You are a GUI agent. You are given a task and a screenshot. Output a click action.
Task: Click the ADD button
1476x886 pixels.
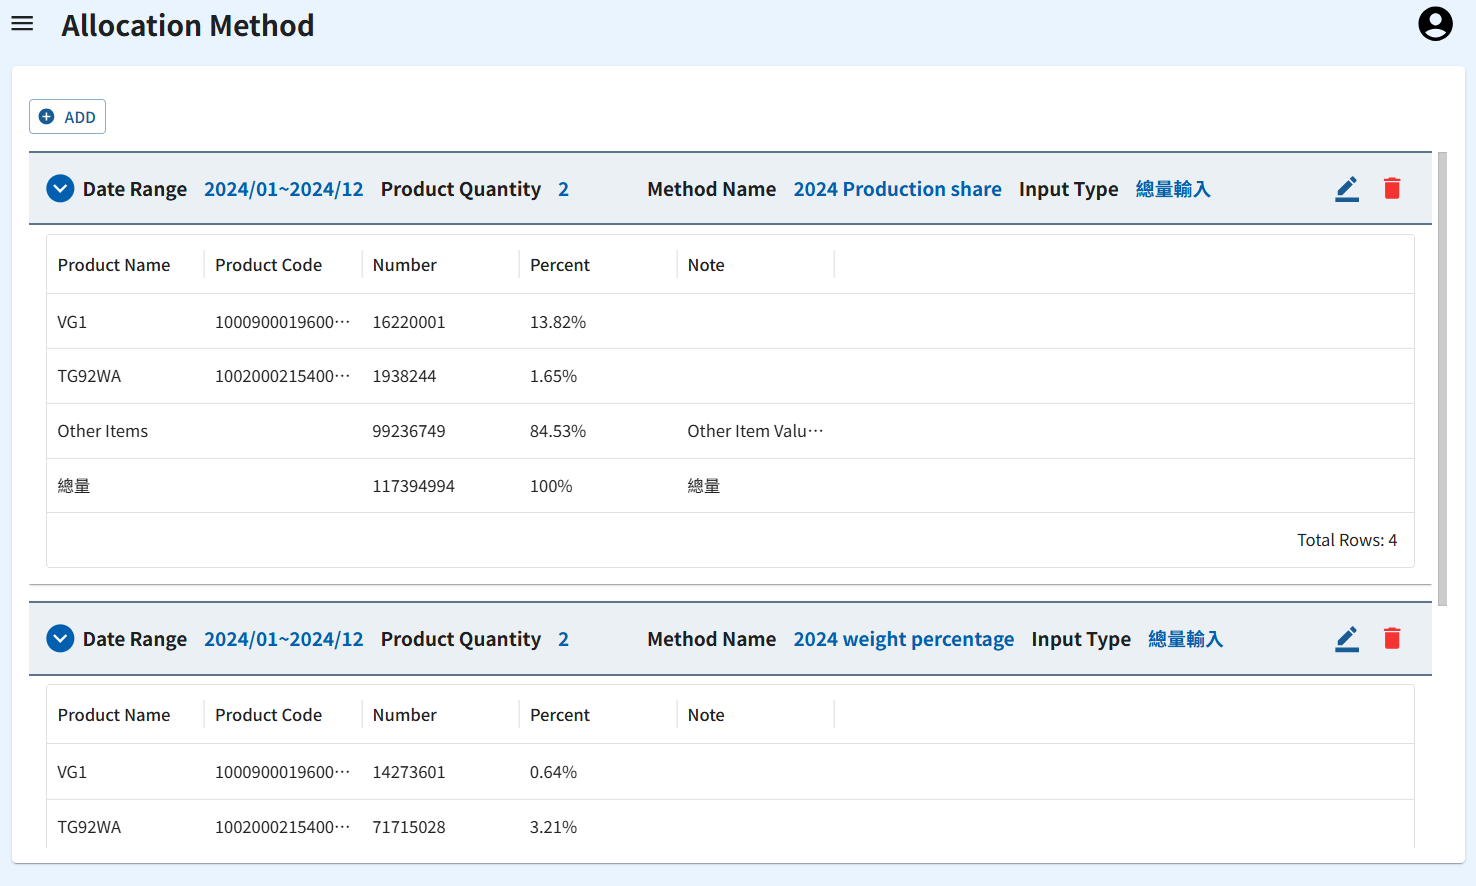click(67, 117)
